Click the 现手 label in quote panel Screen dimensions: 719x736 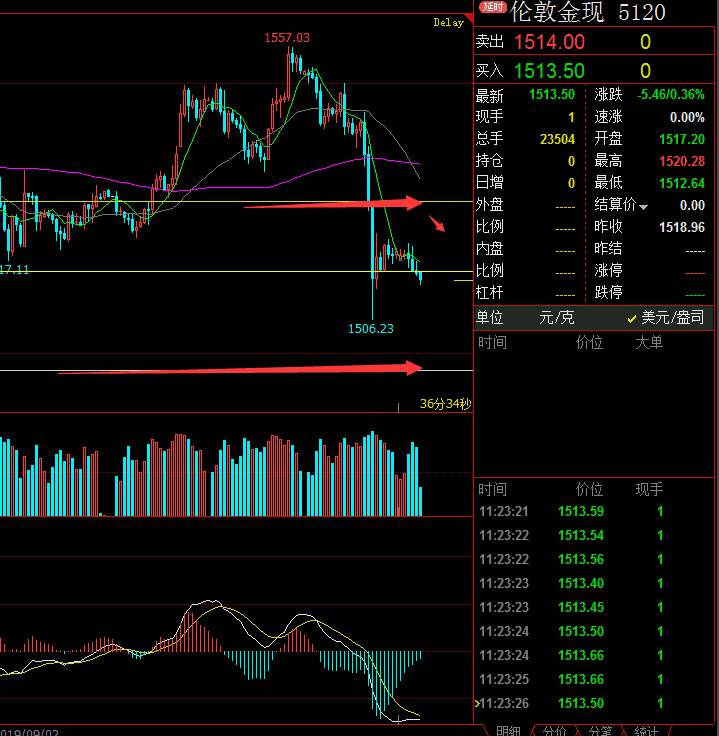coord(489,116)
